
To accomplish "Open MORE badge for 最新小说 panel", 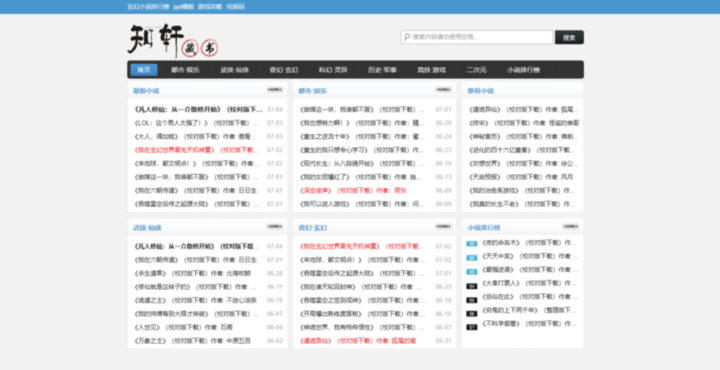I will (x=275, y=90).
